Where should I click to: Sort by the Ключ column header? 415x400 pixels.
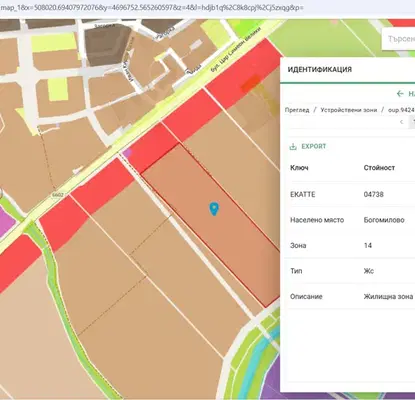pyautogui.click(x=299, y=168)
